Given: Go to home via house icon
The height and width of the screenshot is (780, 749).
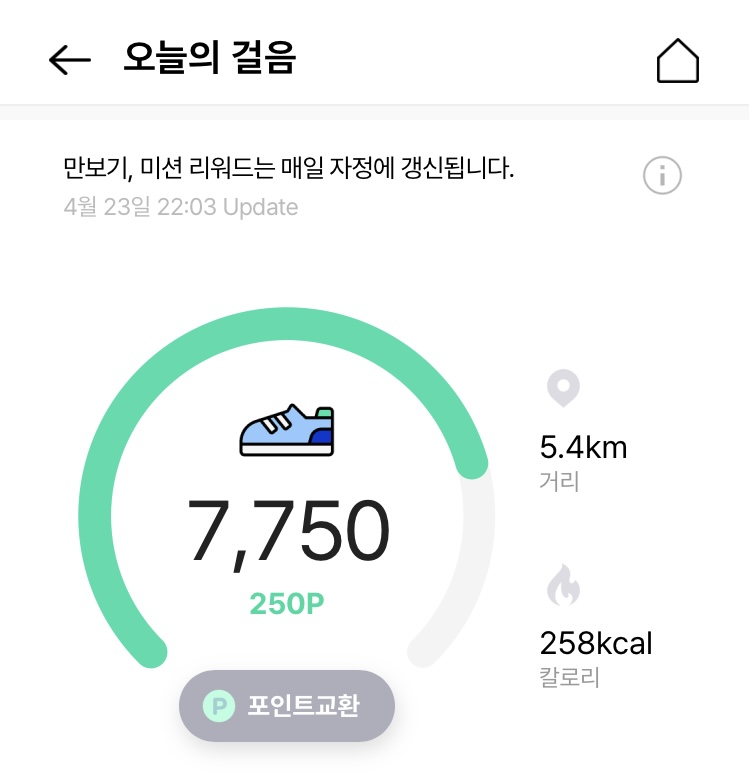Looking at the screenshot, I should [677, 61].
